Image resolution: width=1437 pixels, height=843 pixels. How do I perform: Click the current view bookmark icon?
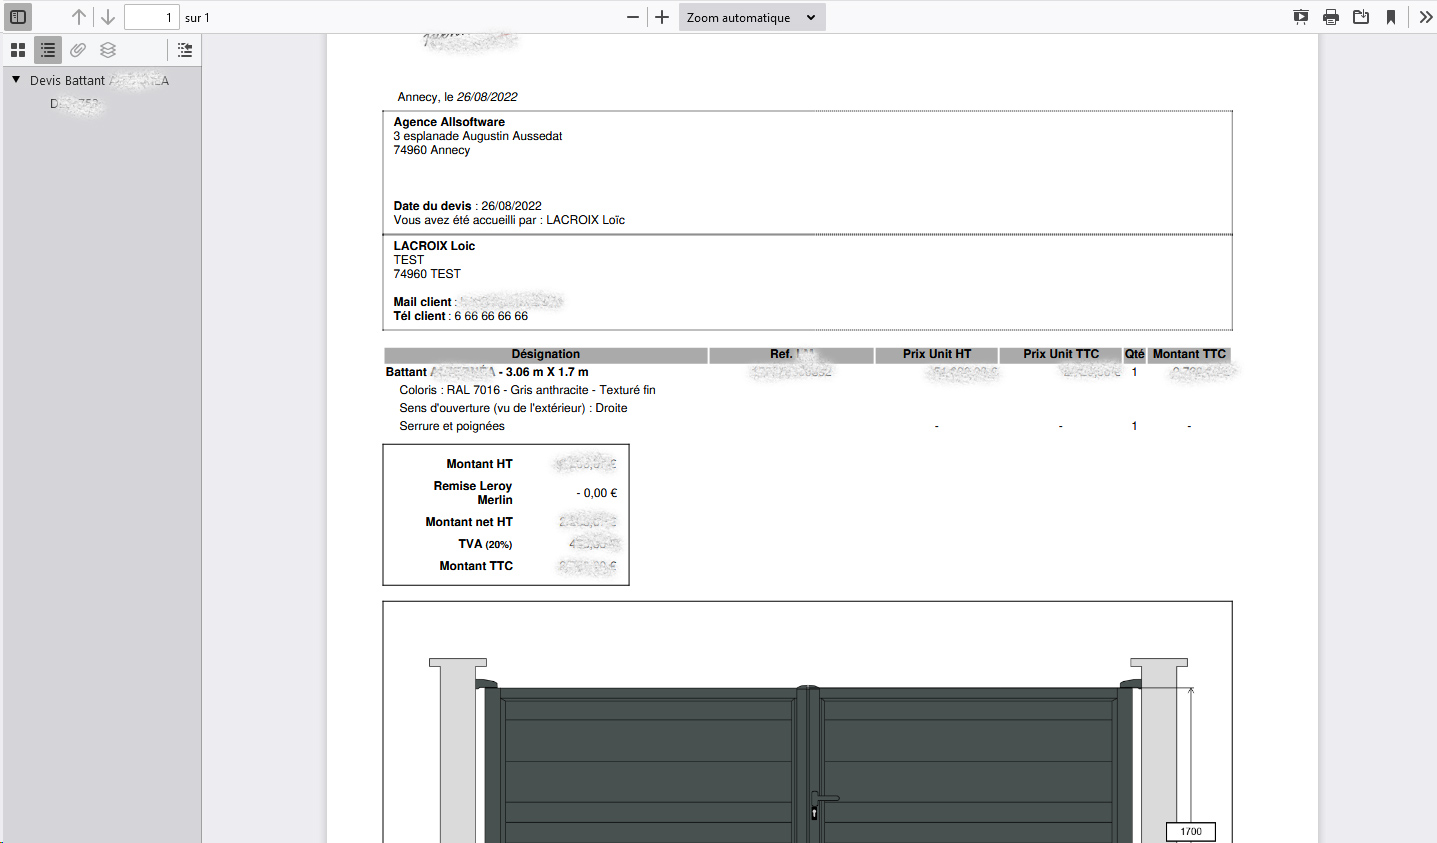1391,17
